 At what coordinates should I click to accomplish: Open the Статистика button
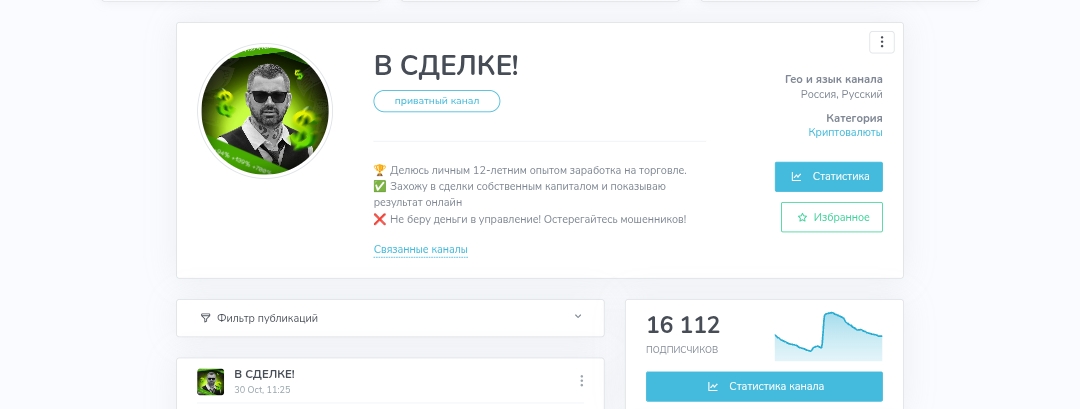pyautogui.click(x=829, y=176)
